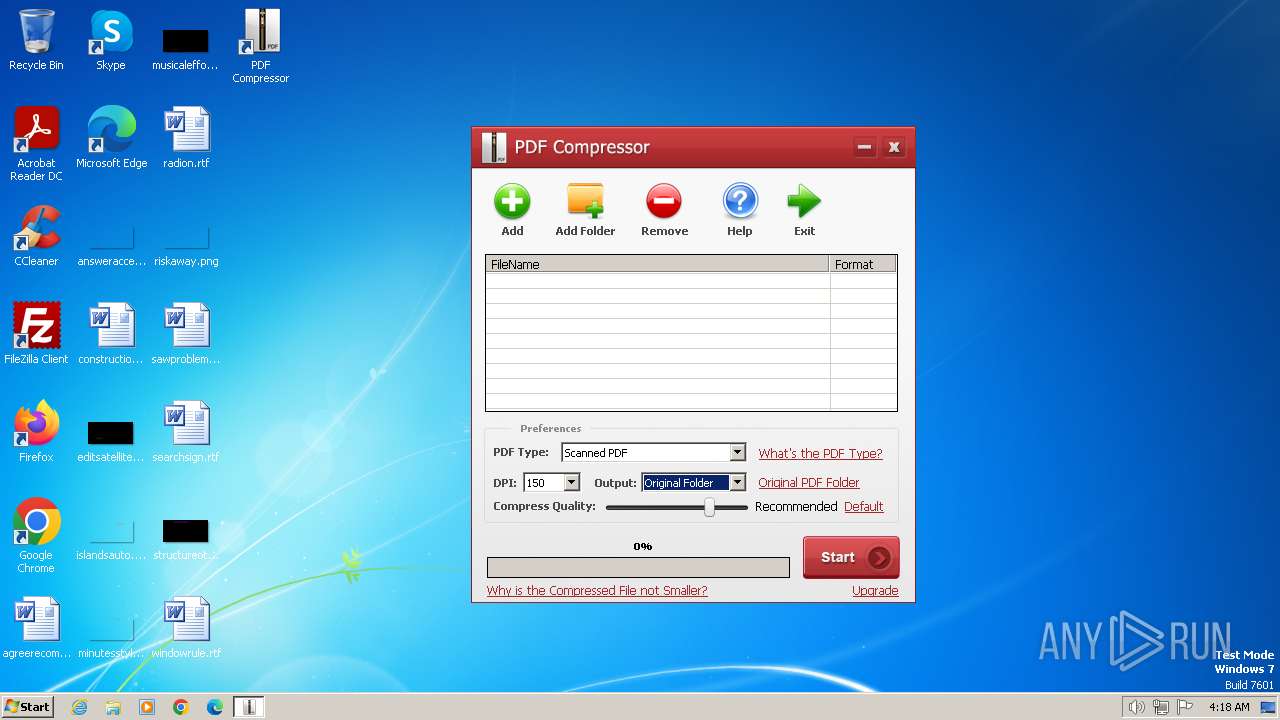Select searchsign.rtf desktop file
The height and width of the screenshot is (720, 1280).
coord(186,432)
